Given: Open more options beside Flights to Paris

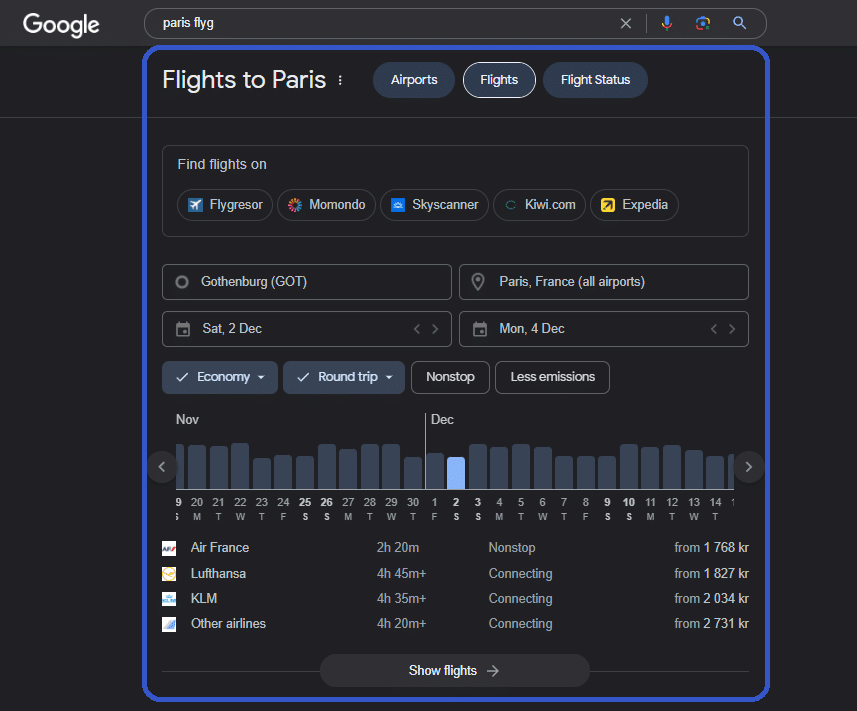Looking at the screenshot, I should coord(340,80).
